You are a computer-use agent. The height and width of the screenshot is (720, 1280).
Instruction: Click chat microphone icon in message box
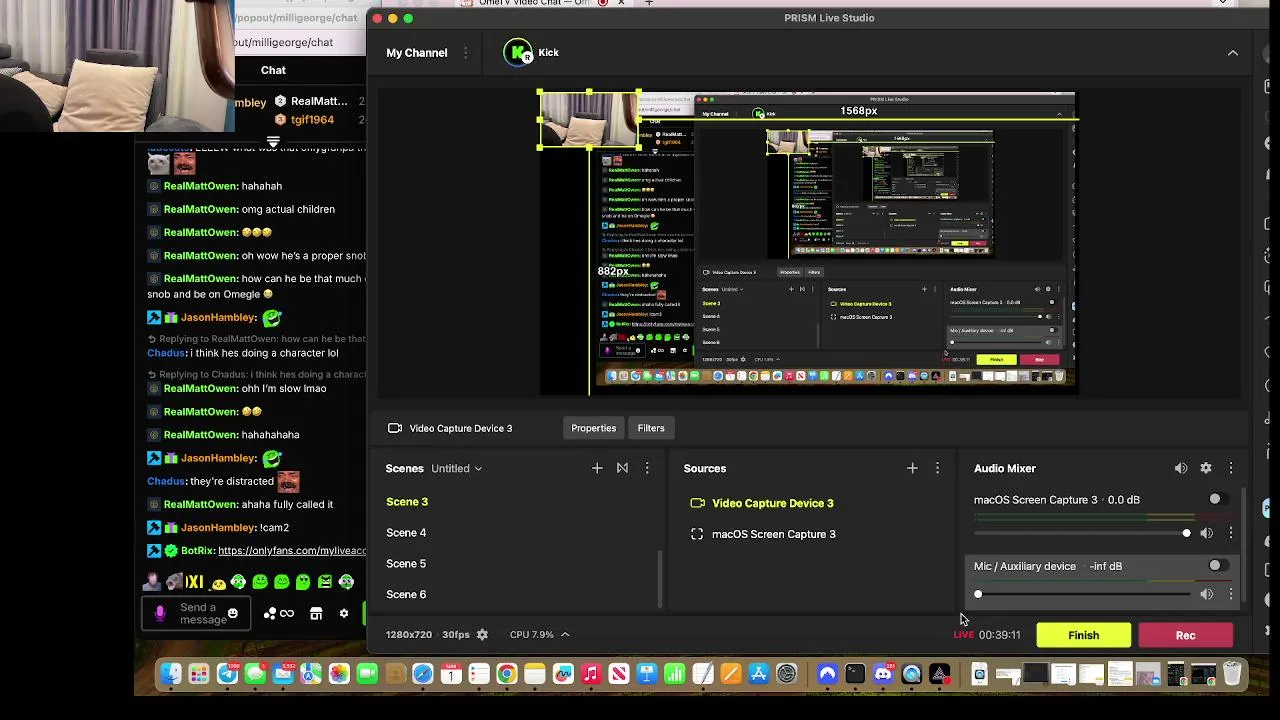click(160, 614)
